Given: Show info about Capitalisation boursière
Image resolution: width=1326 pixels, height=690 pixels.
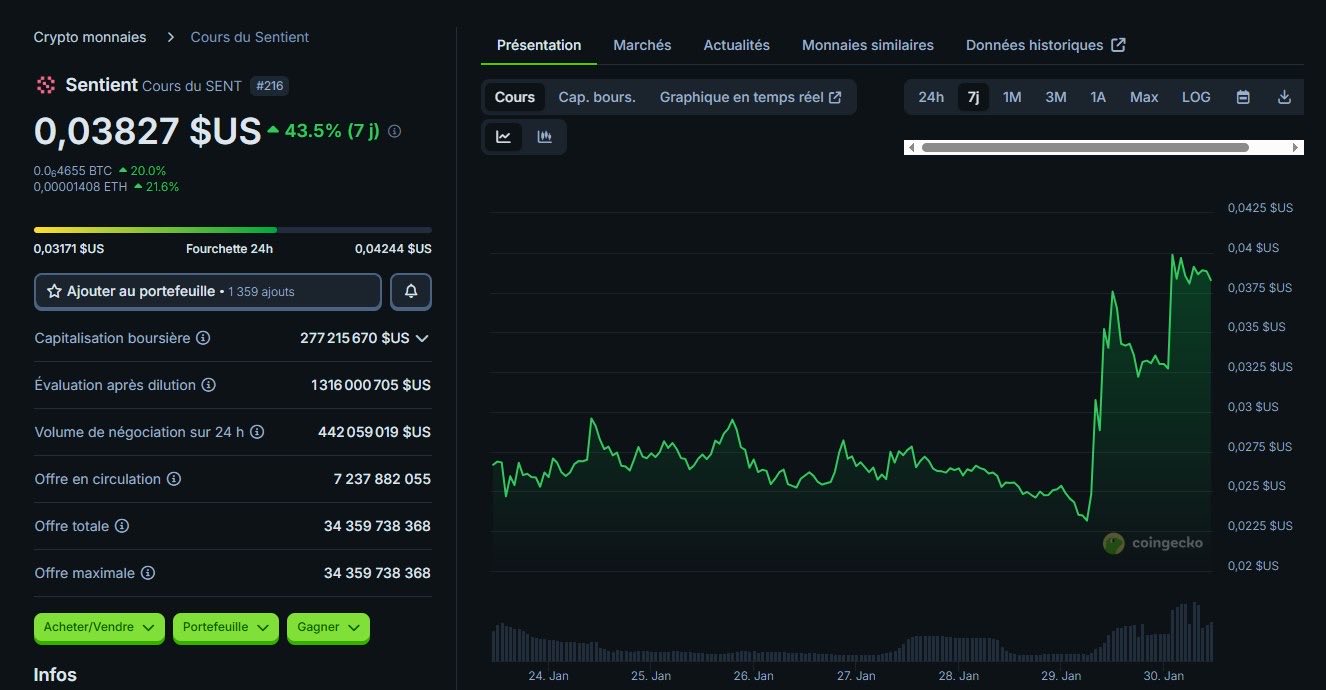Looking at the screenshot, I should (x=203, y=338).
